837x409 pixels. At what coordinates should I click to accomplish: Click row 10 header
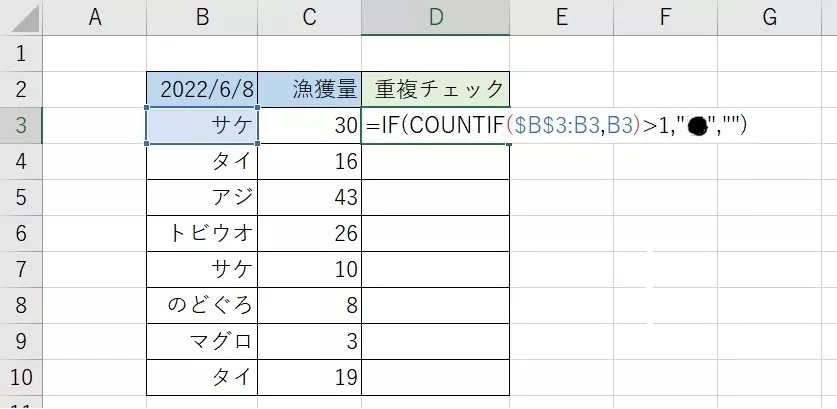point(21,378)
